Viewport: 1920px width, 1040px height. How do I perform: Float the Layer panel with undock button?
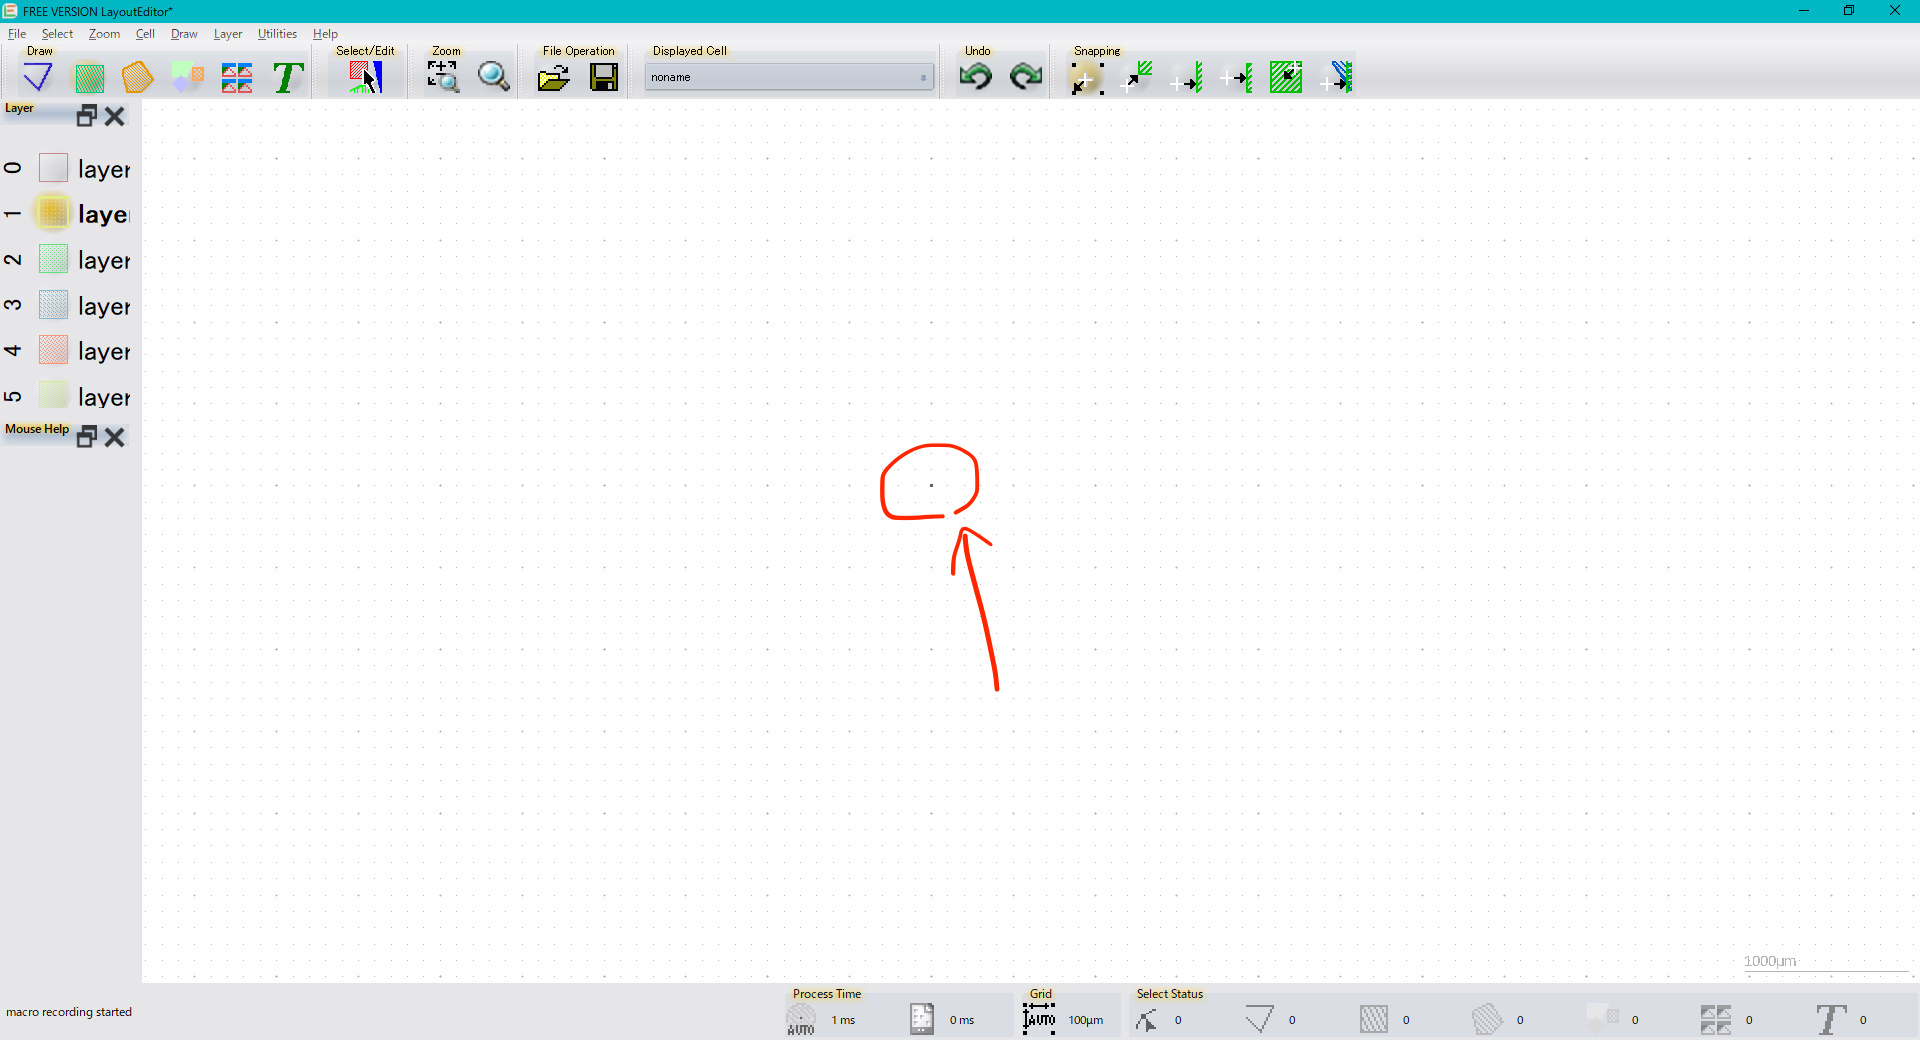click(x=87, y=116)
